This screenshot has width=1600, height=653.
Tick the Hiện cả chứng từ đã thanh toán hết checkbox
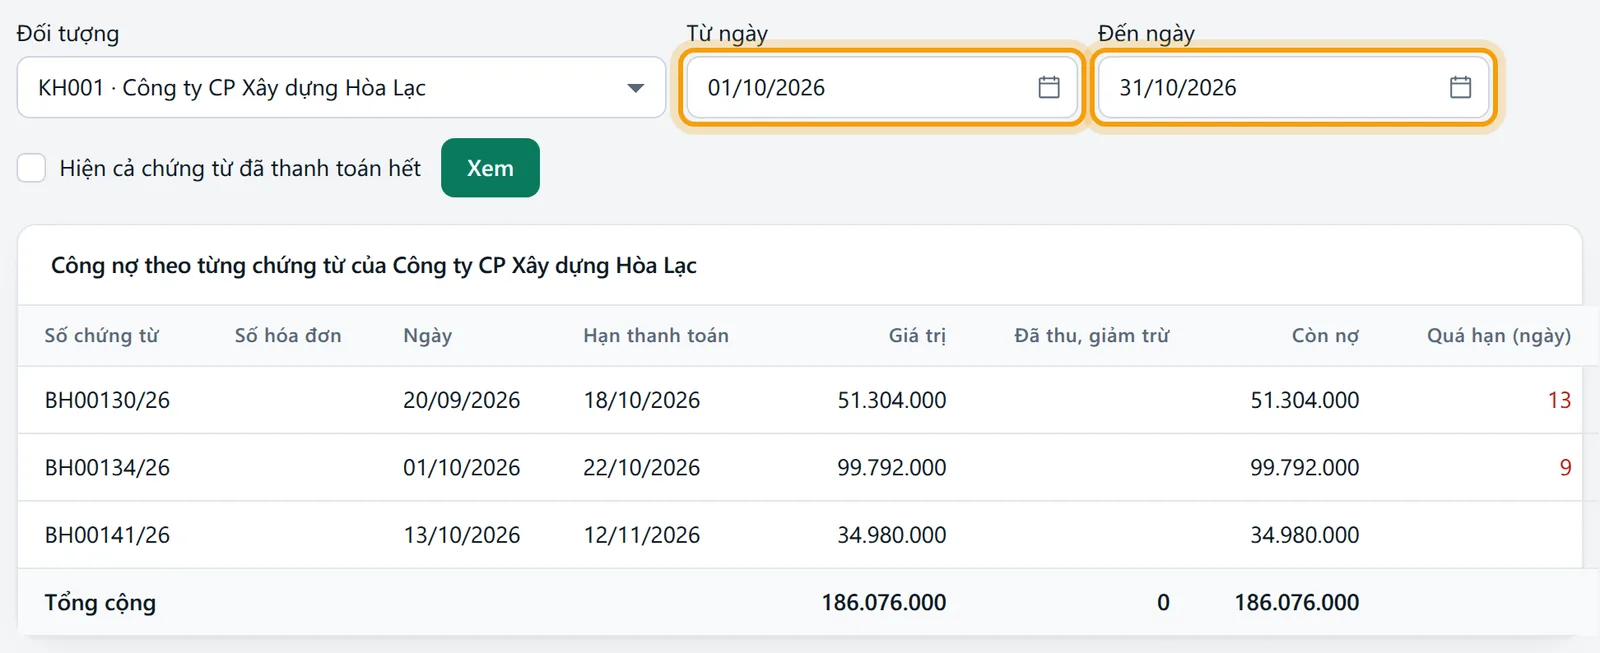click(x=31, y=168)
